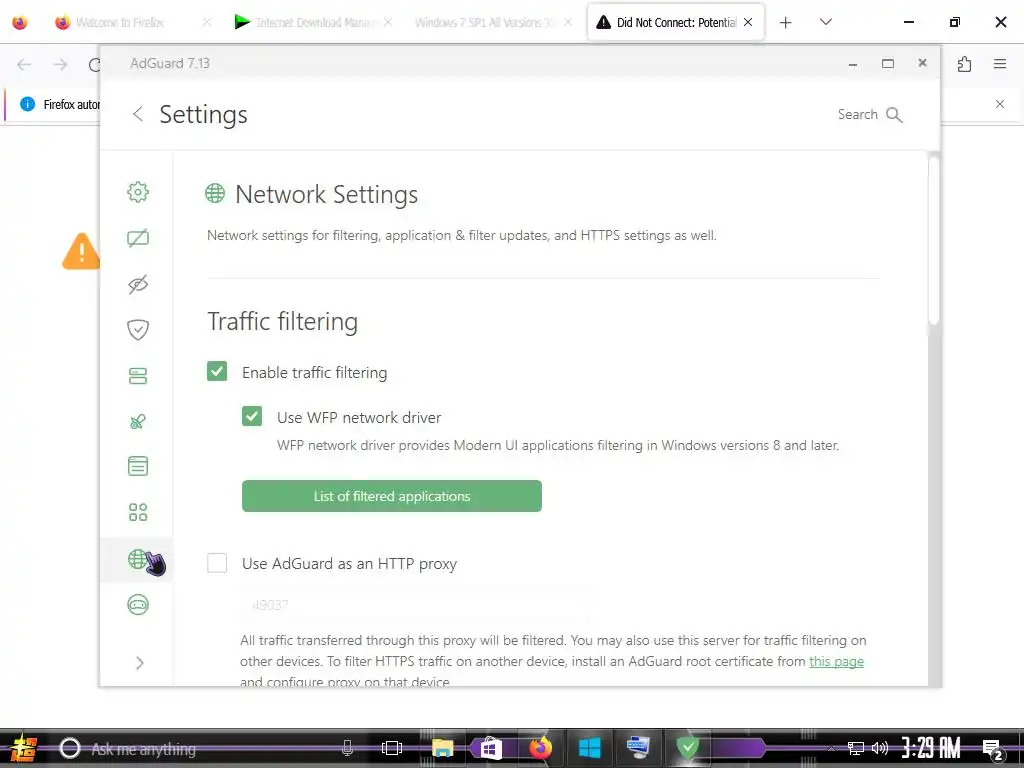Switch to Welcome to Firefox tab

point(121,22)
